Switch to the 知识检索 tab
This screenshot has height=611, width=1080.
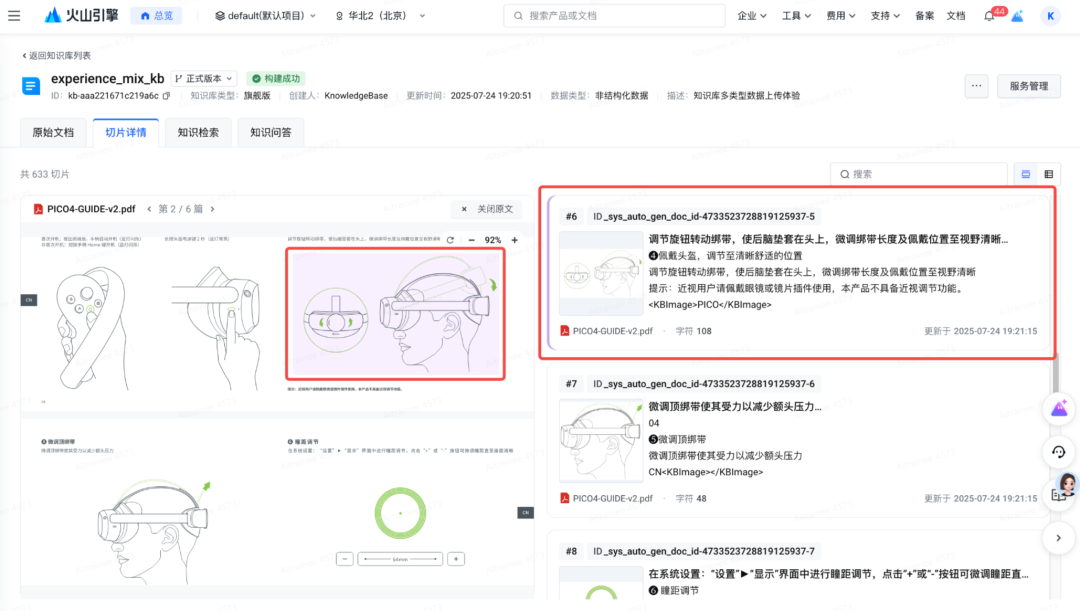tap(198, 132)
